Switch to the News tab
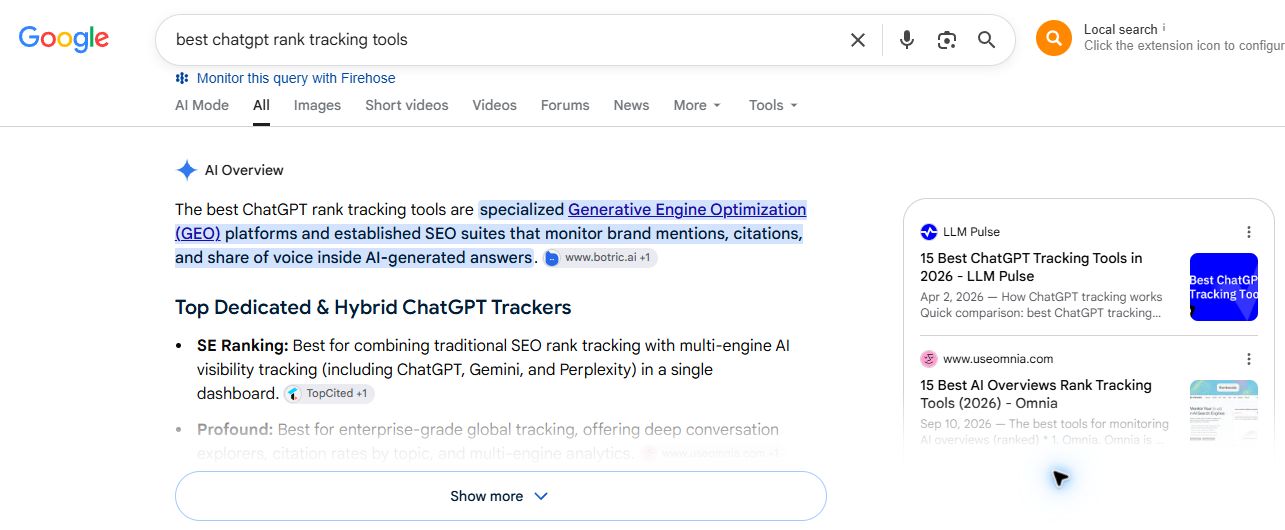Viewport: 1285px width, 530px height. 631,105
